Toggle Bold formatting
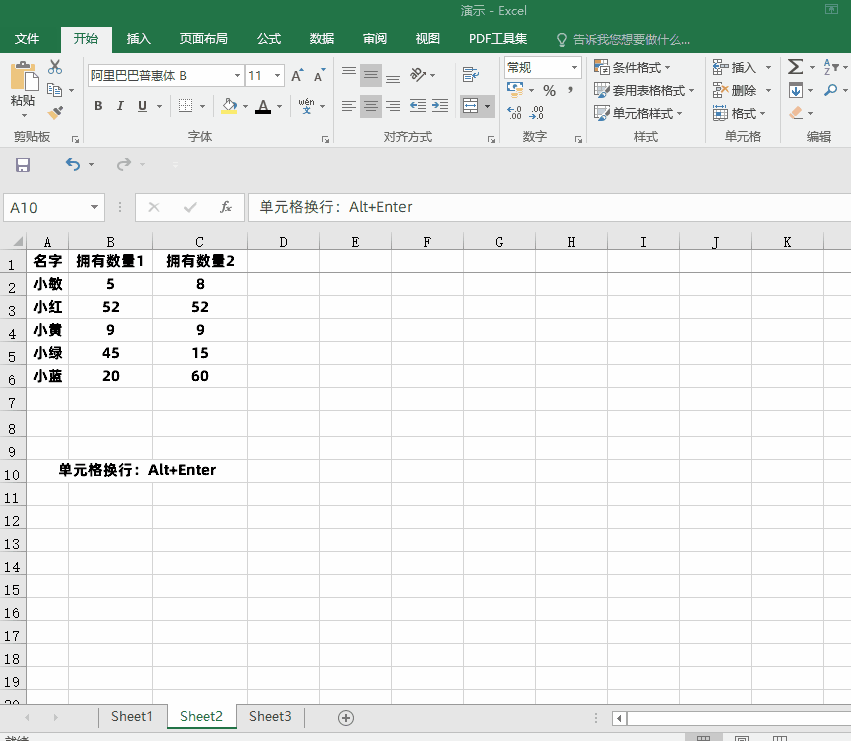This screenshot has width=851, height=741. point(98,106)
